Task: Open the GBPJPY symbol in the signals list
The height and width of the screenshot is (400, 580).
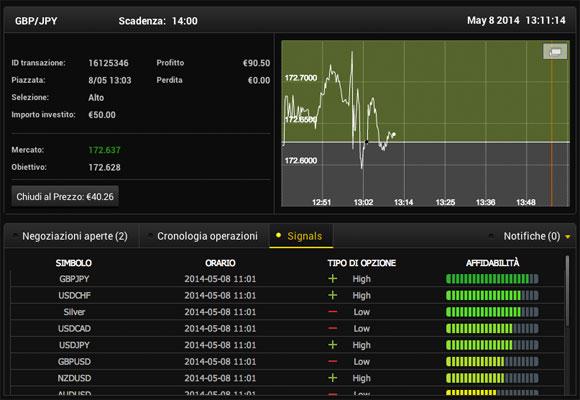Action: click(x=74, y=279)
